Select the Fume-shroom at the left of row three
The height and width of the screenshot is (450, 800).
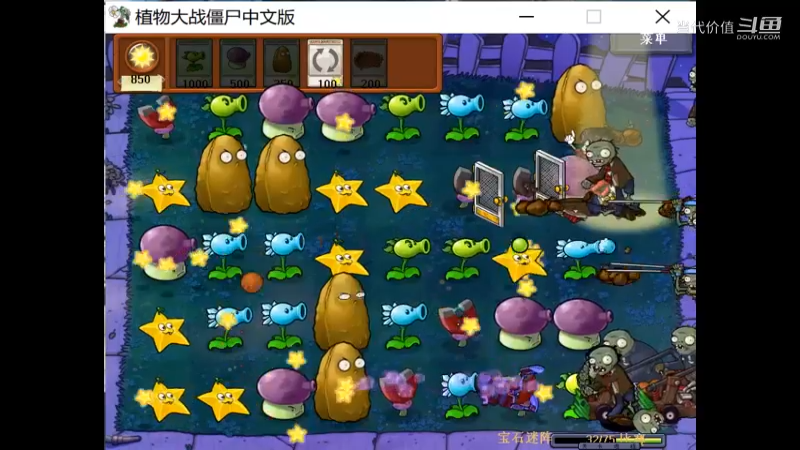point(165,253)
